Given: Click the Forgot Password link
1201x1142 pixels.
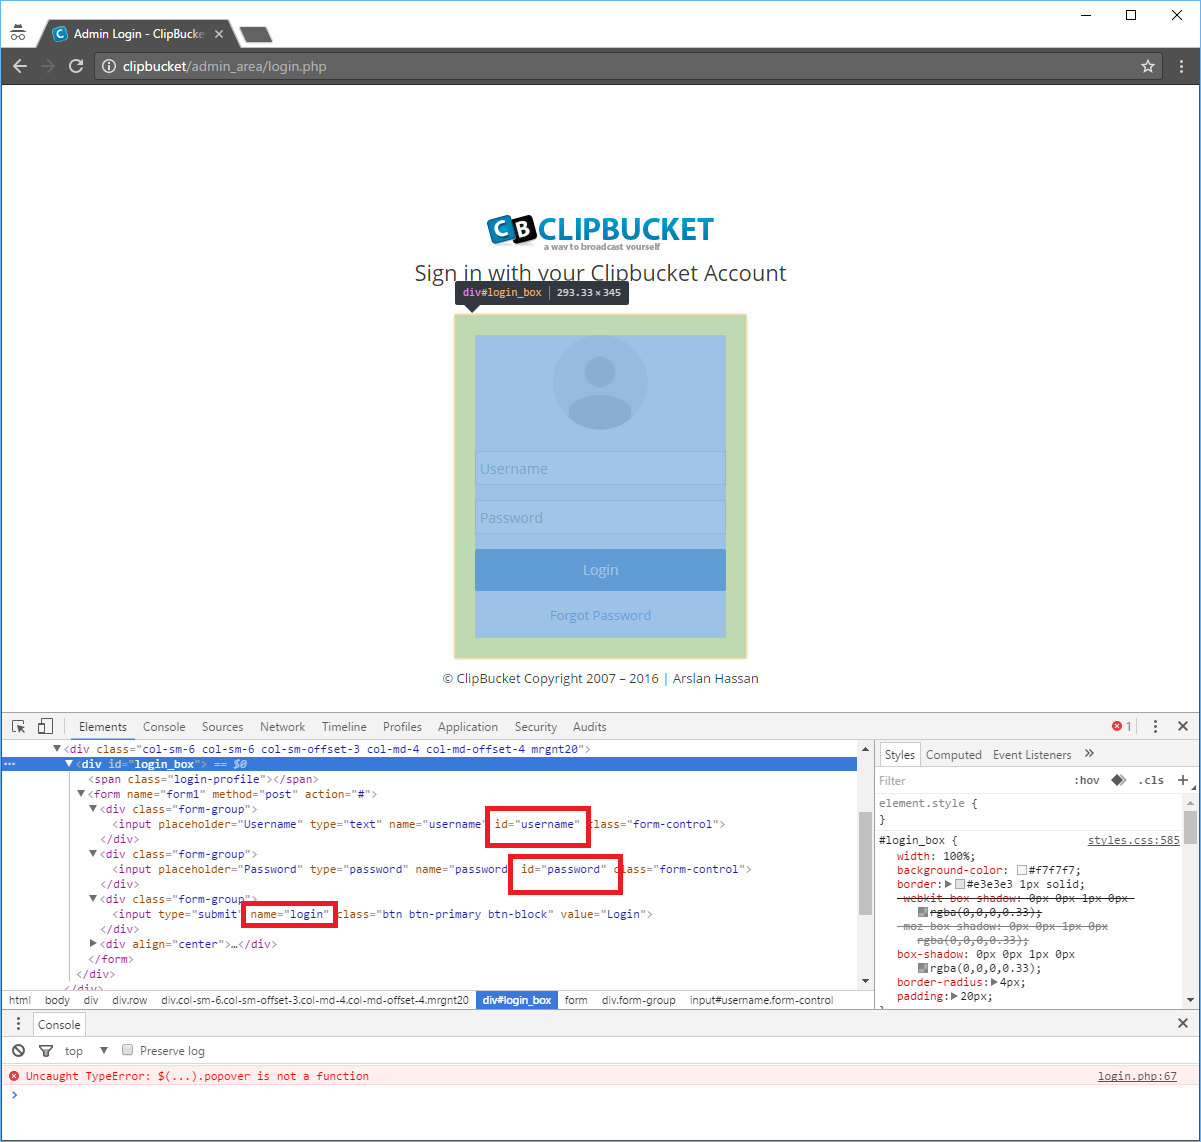Looking at the screenshot, I should [x=600, y=615].
